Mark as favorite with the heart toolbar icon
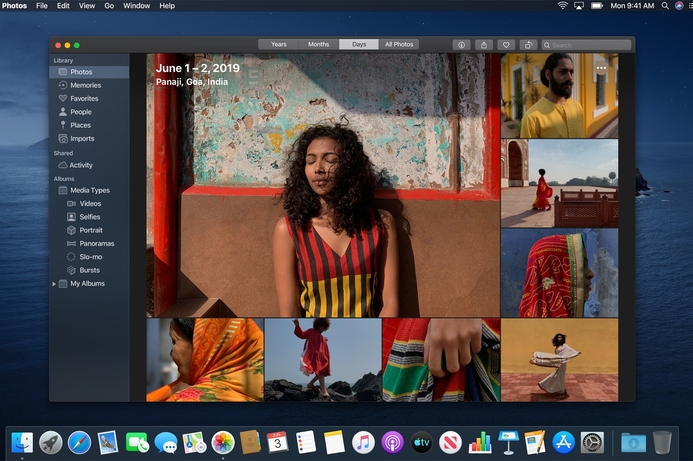 click(x=506, y=45)
